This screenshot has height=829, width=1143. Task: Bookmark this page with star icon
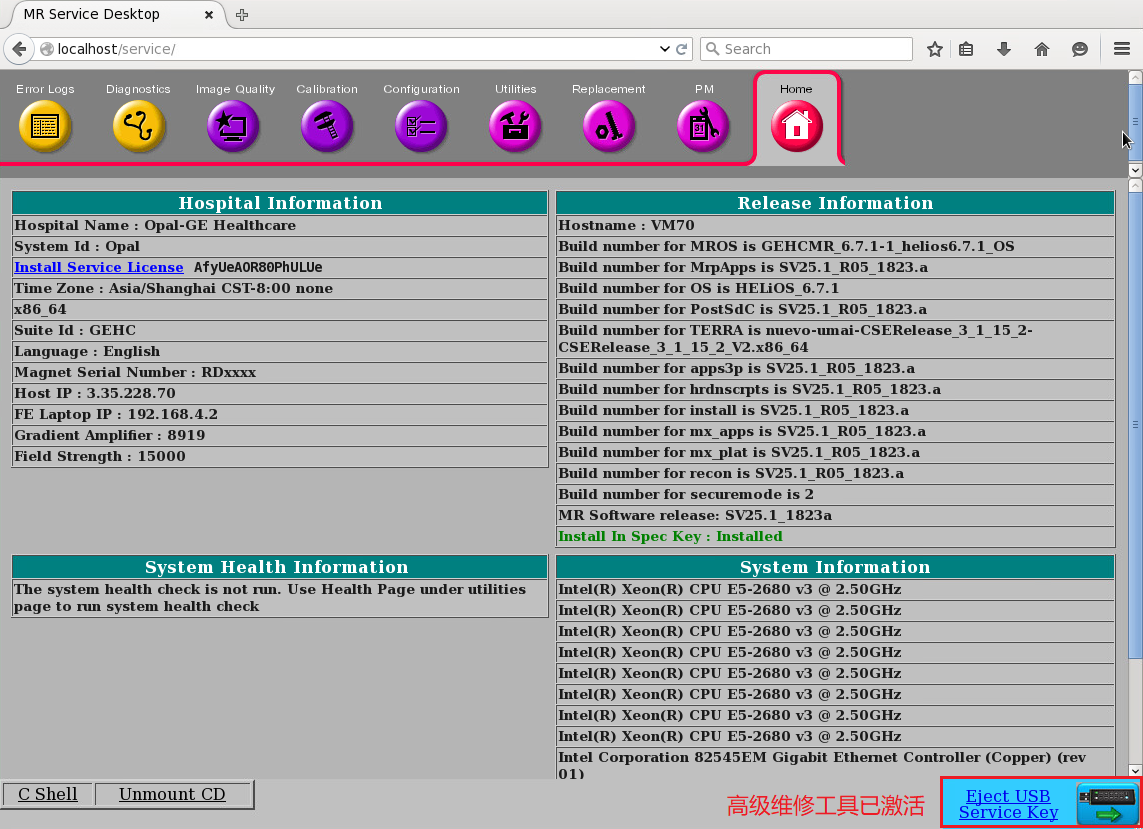[934, 49]
